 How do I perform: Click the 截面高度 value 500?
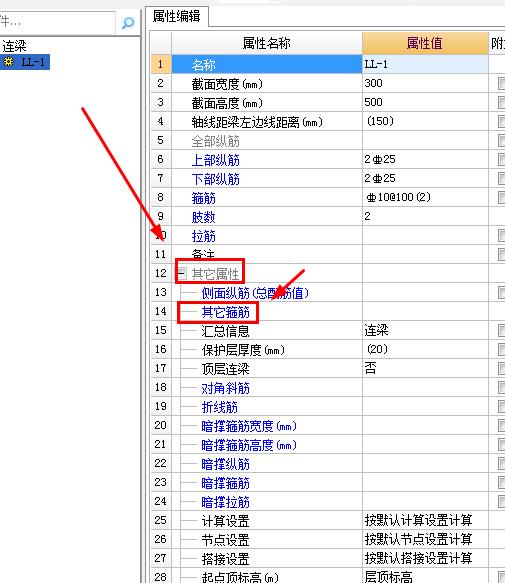point(373,102)
